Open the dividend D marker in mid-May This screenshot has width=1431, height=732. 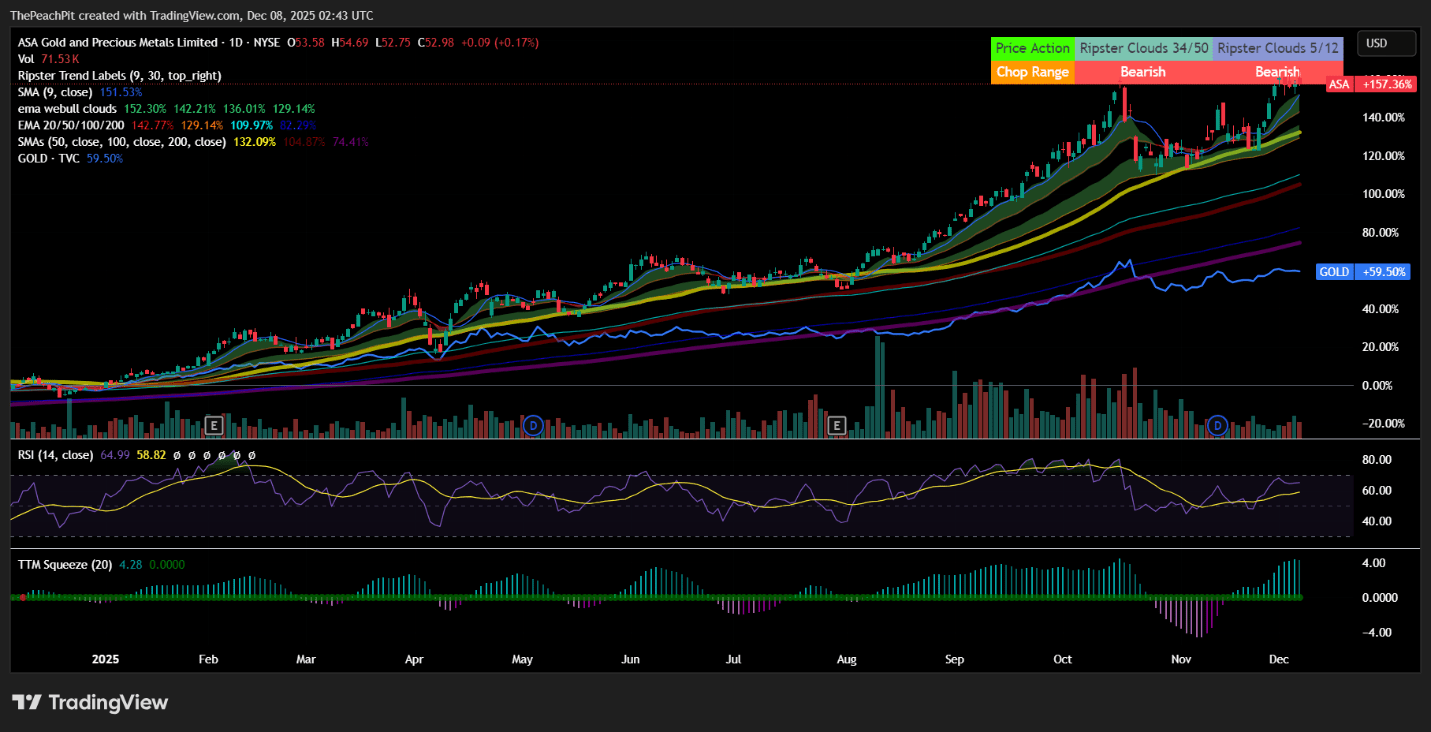533,426
